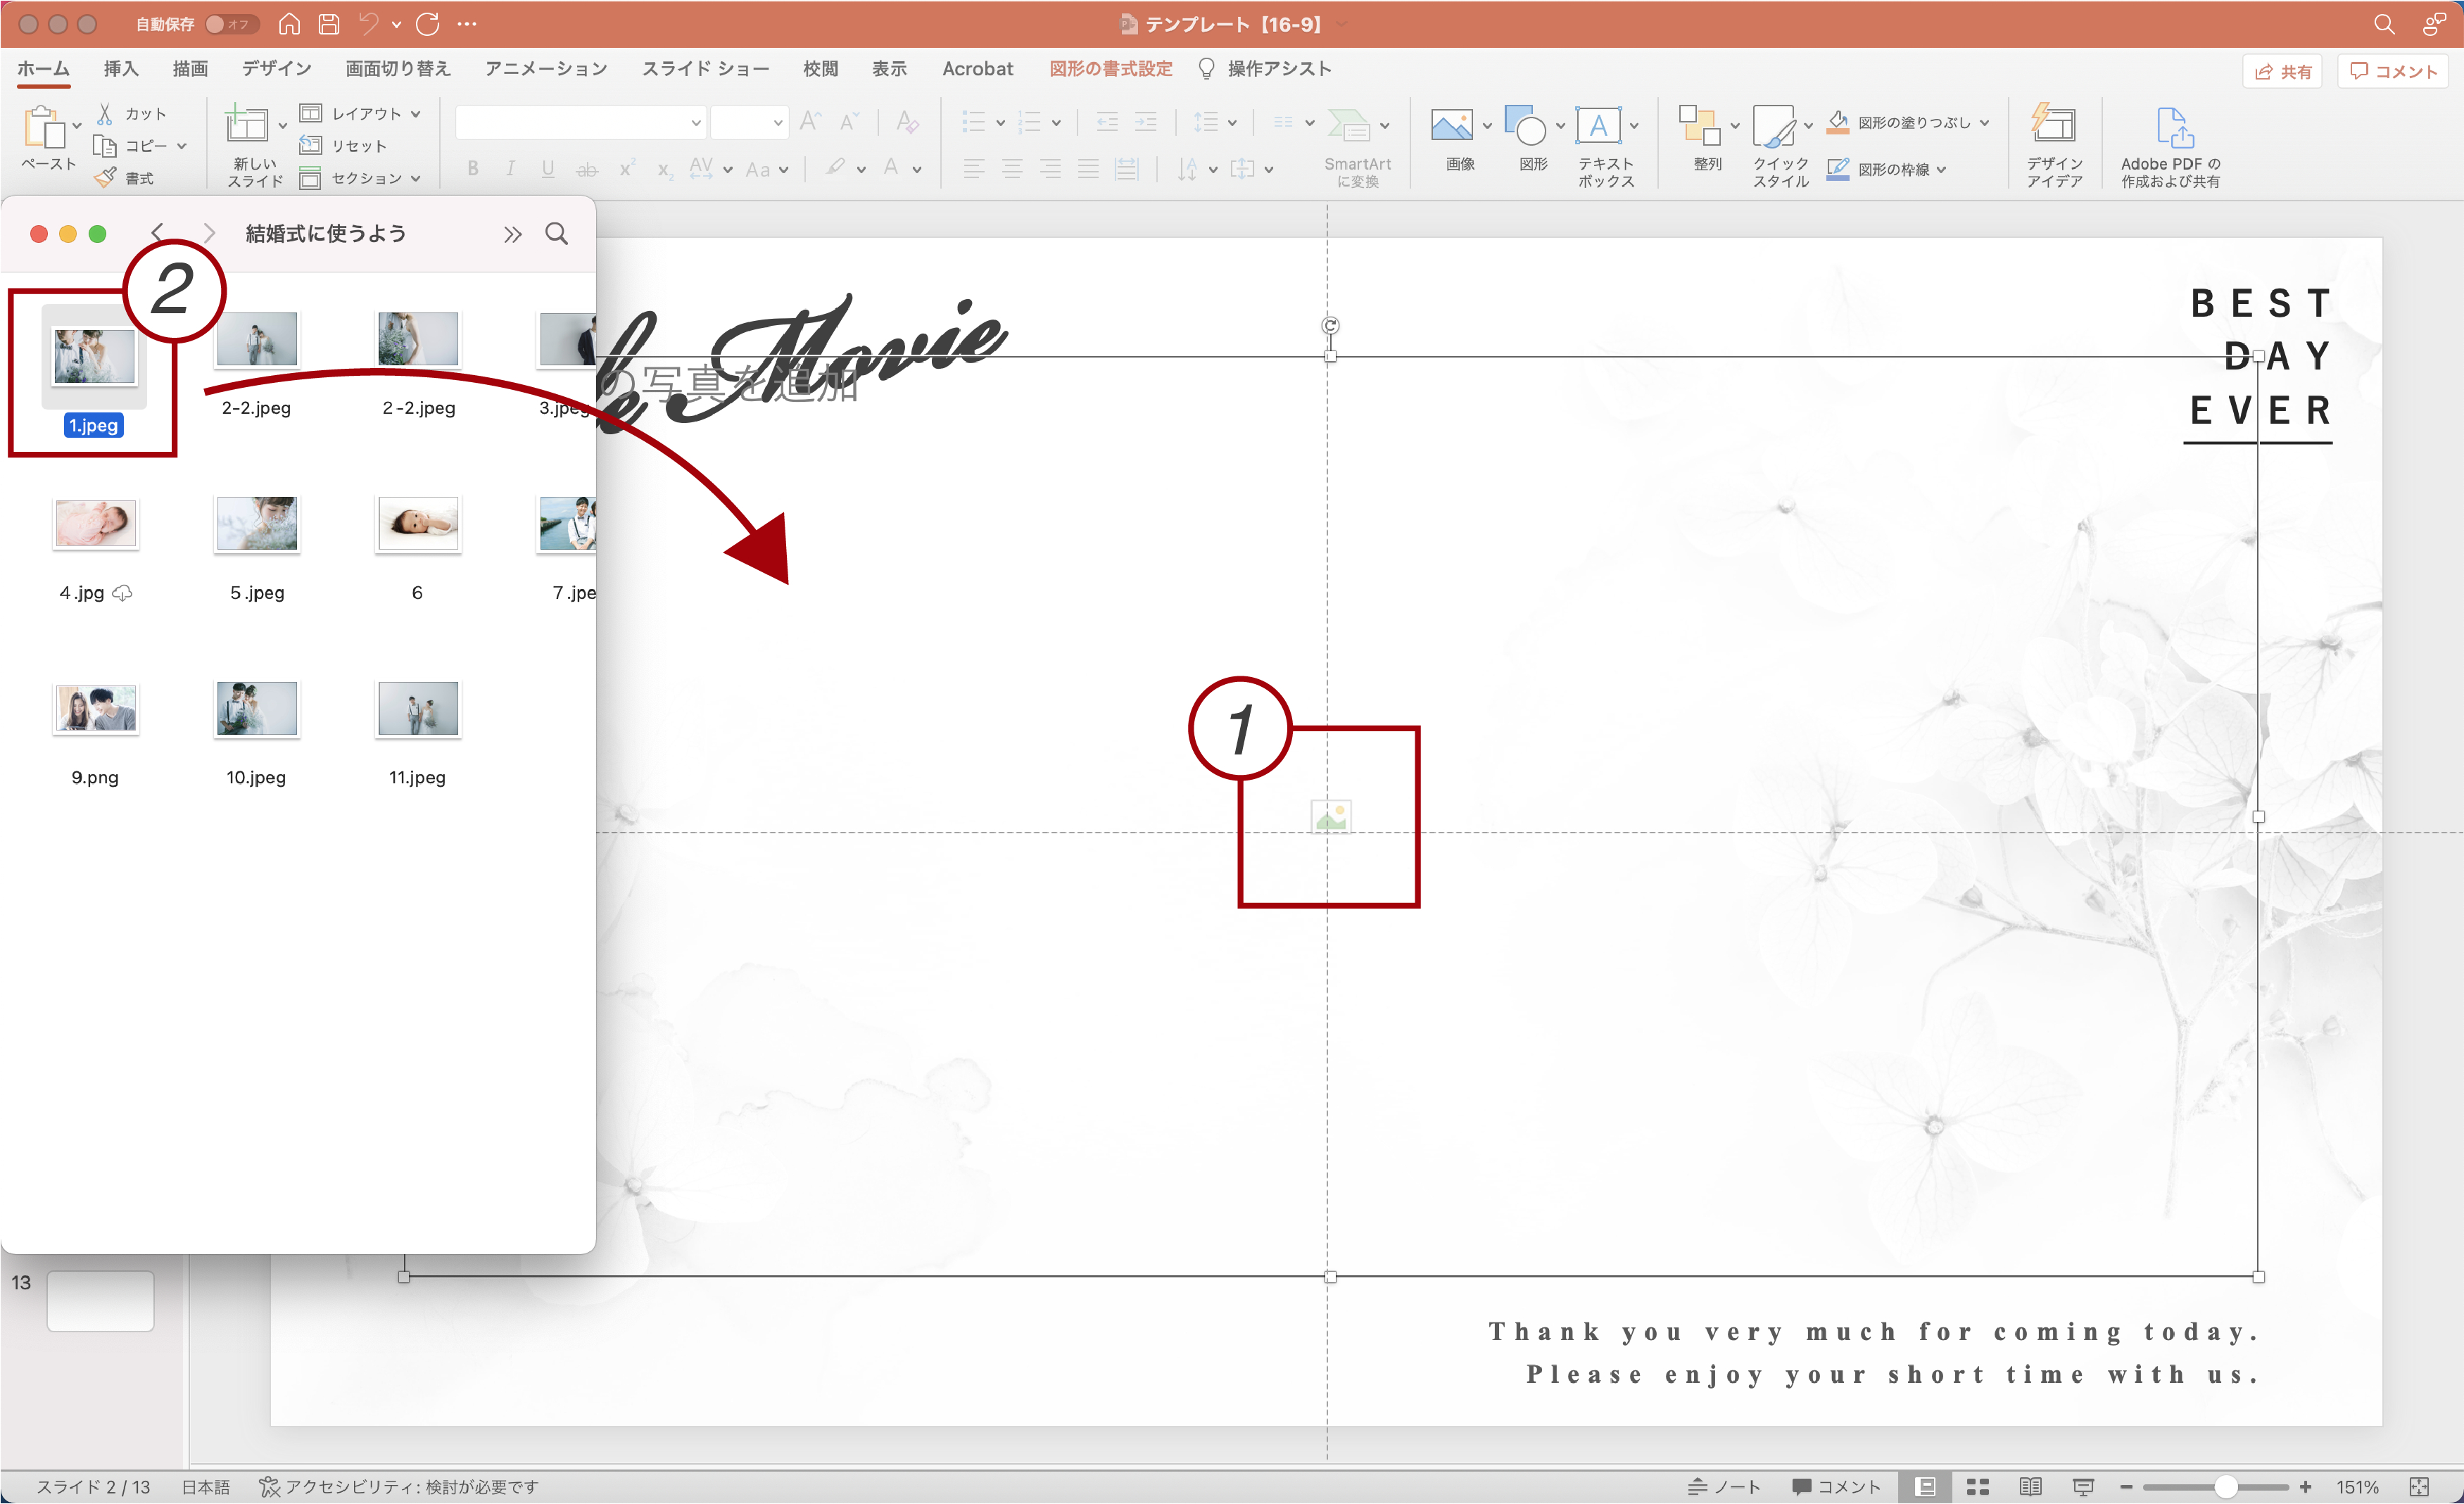Screen dimensions: 2464x1504
Task: Click the New Slide (新しいスライド) icon
Action: pyautogui.click(x=246, y=124)
